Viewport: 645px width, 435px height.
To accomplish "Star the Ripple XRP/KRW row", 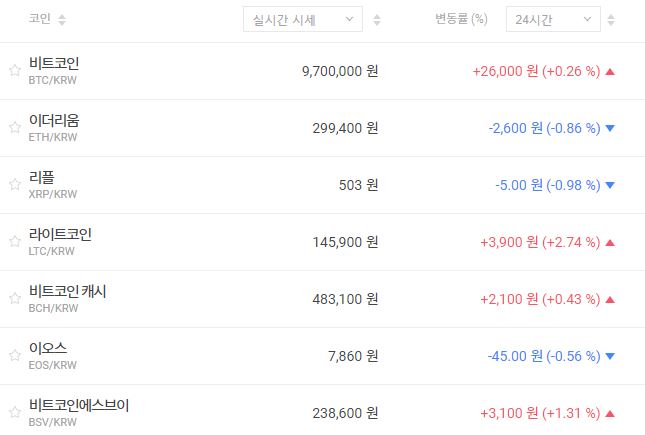I will pos(14,185).
